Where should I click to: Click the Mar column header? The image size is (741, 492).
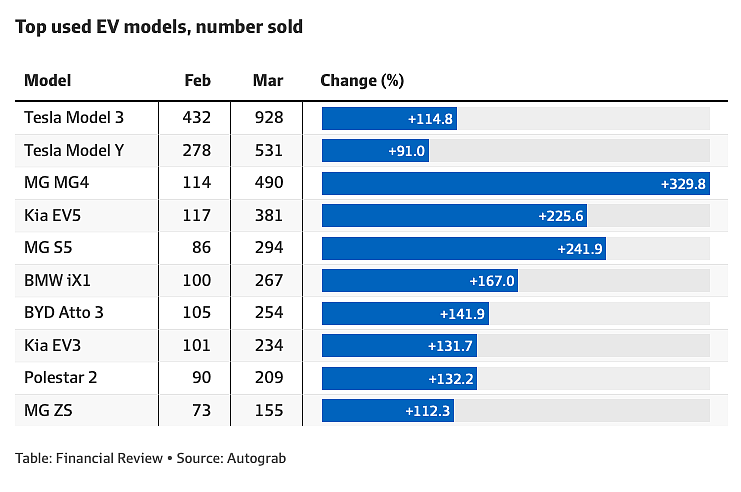[x=268, y=80]
